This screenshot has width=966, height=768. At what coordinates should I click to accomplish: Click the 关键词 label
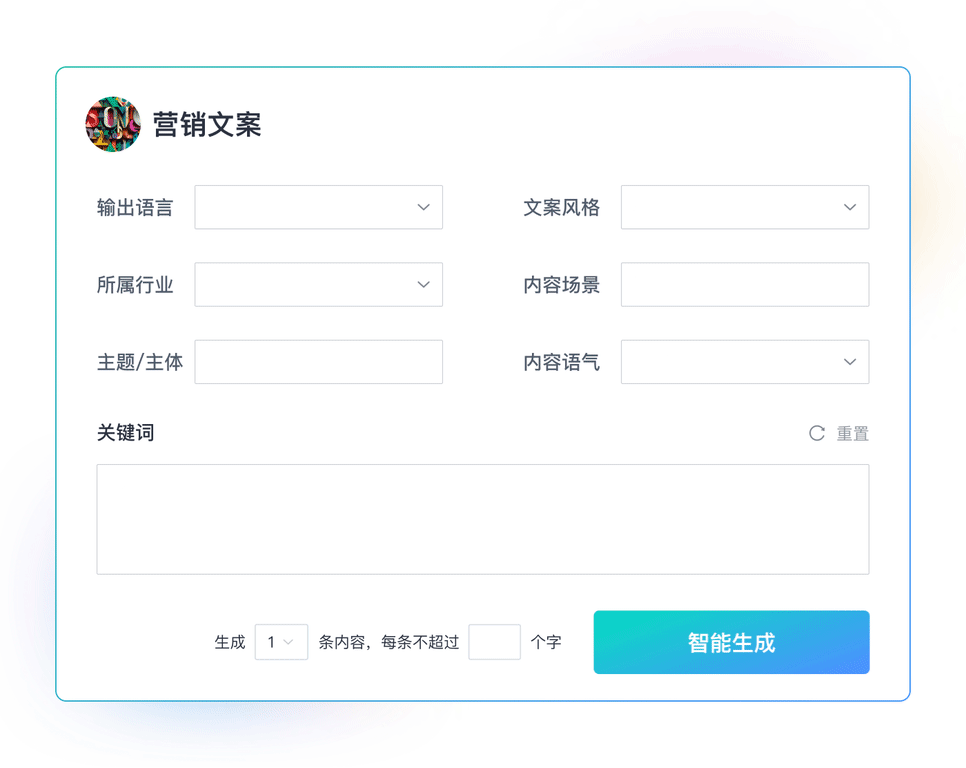pos(126,432)
